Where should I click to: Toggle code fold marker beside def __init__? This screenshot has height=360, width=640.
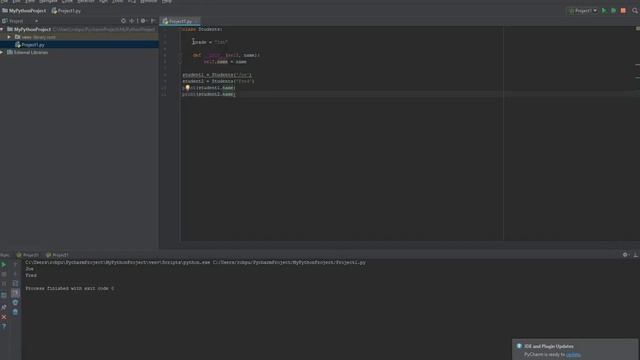[x=180, y=55]
